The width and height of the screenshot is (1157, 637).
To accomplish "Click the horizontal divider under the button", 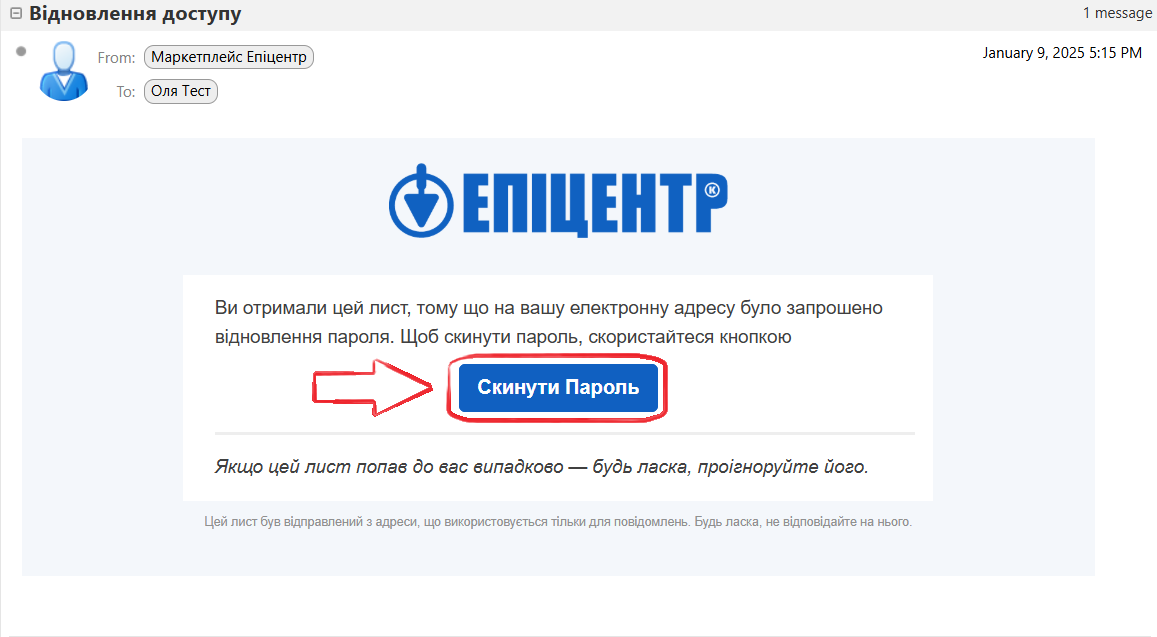I will 564,433.
